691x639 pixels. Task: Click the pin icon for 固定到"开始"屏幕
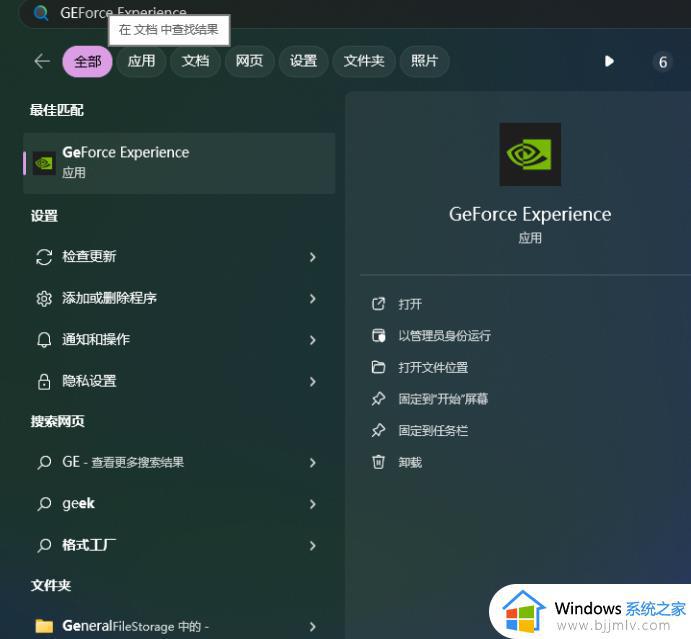(x=379, y=399)
